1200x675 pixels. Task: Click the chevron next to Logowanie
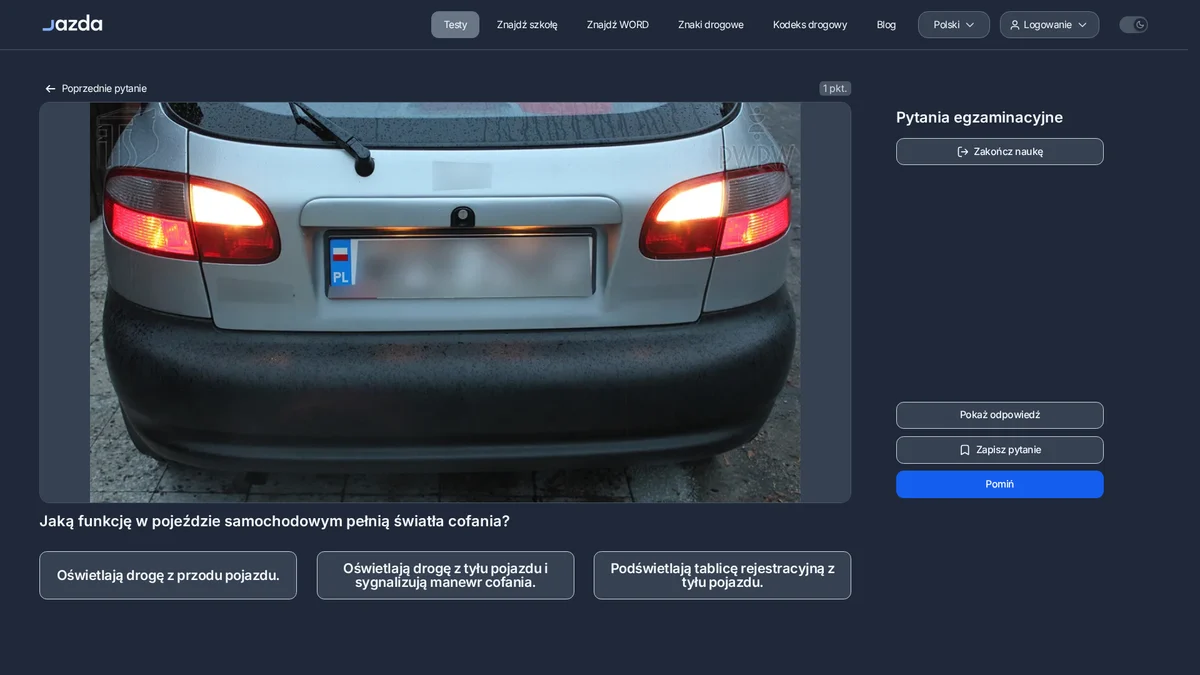(1084, 25)
